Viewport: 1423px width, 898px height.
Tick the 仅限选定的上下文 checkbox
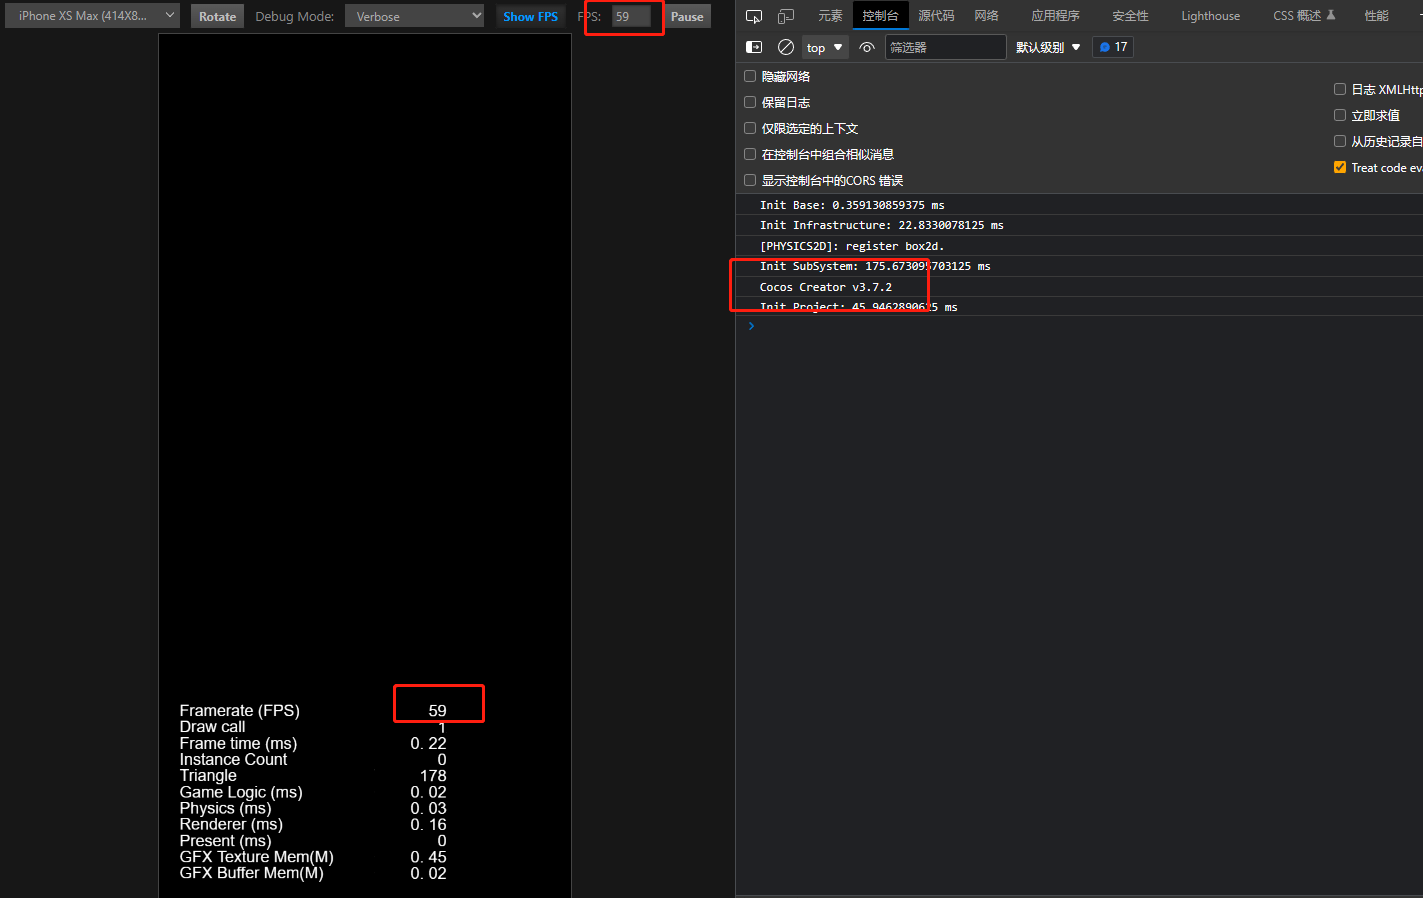click(x=750, y=128)
